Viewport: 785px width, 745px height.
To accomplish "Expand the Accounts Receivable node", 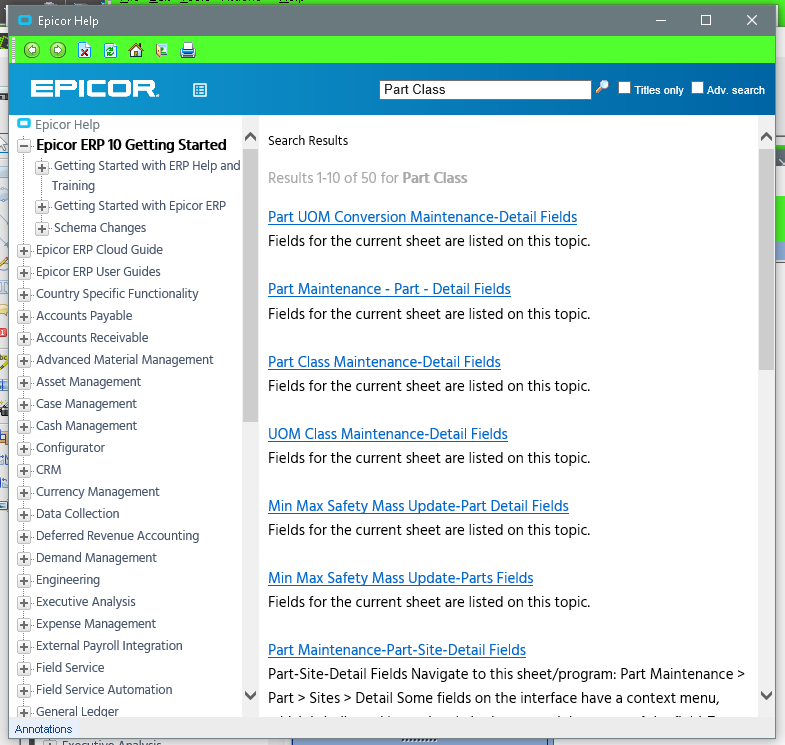I will [24, 339].
